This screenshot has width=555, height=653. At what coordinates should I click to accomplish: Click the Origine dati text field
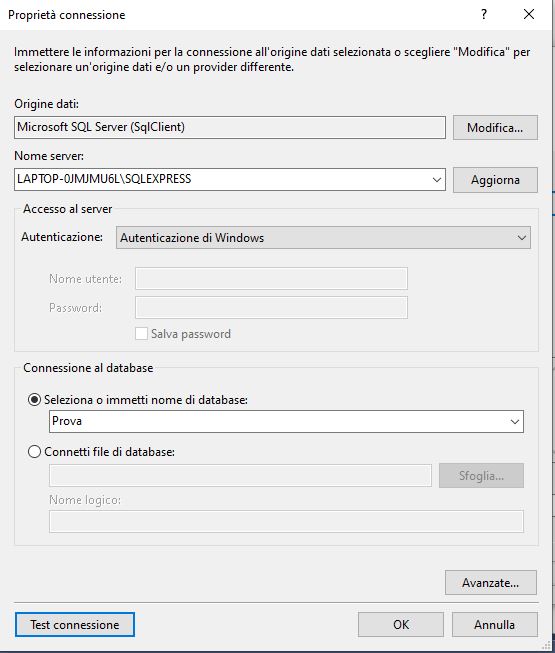230,127
